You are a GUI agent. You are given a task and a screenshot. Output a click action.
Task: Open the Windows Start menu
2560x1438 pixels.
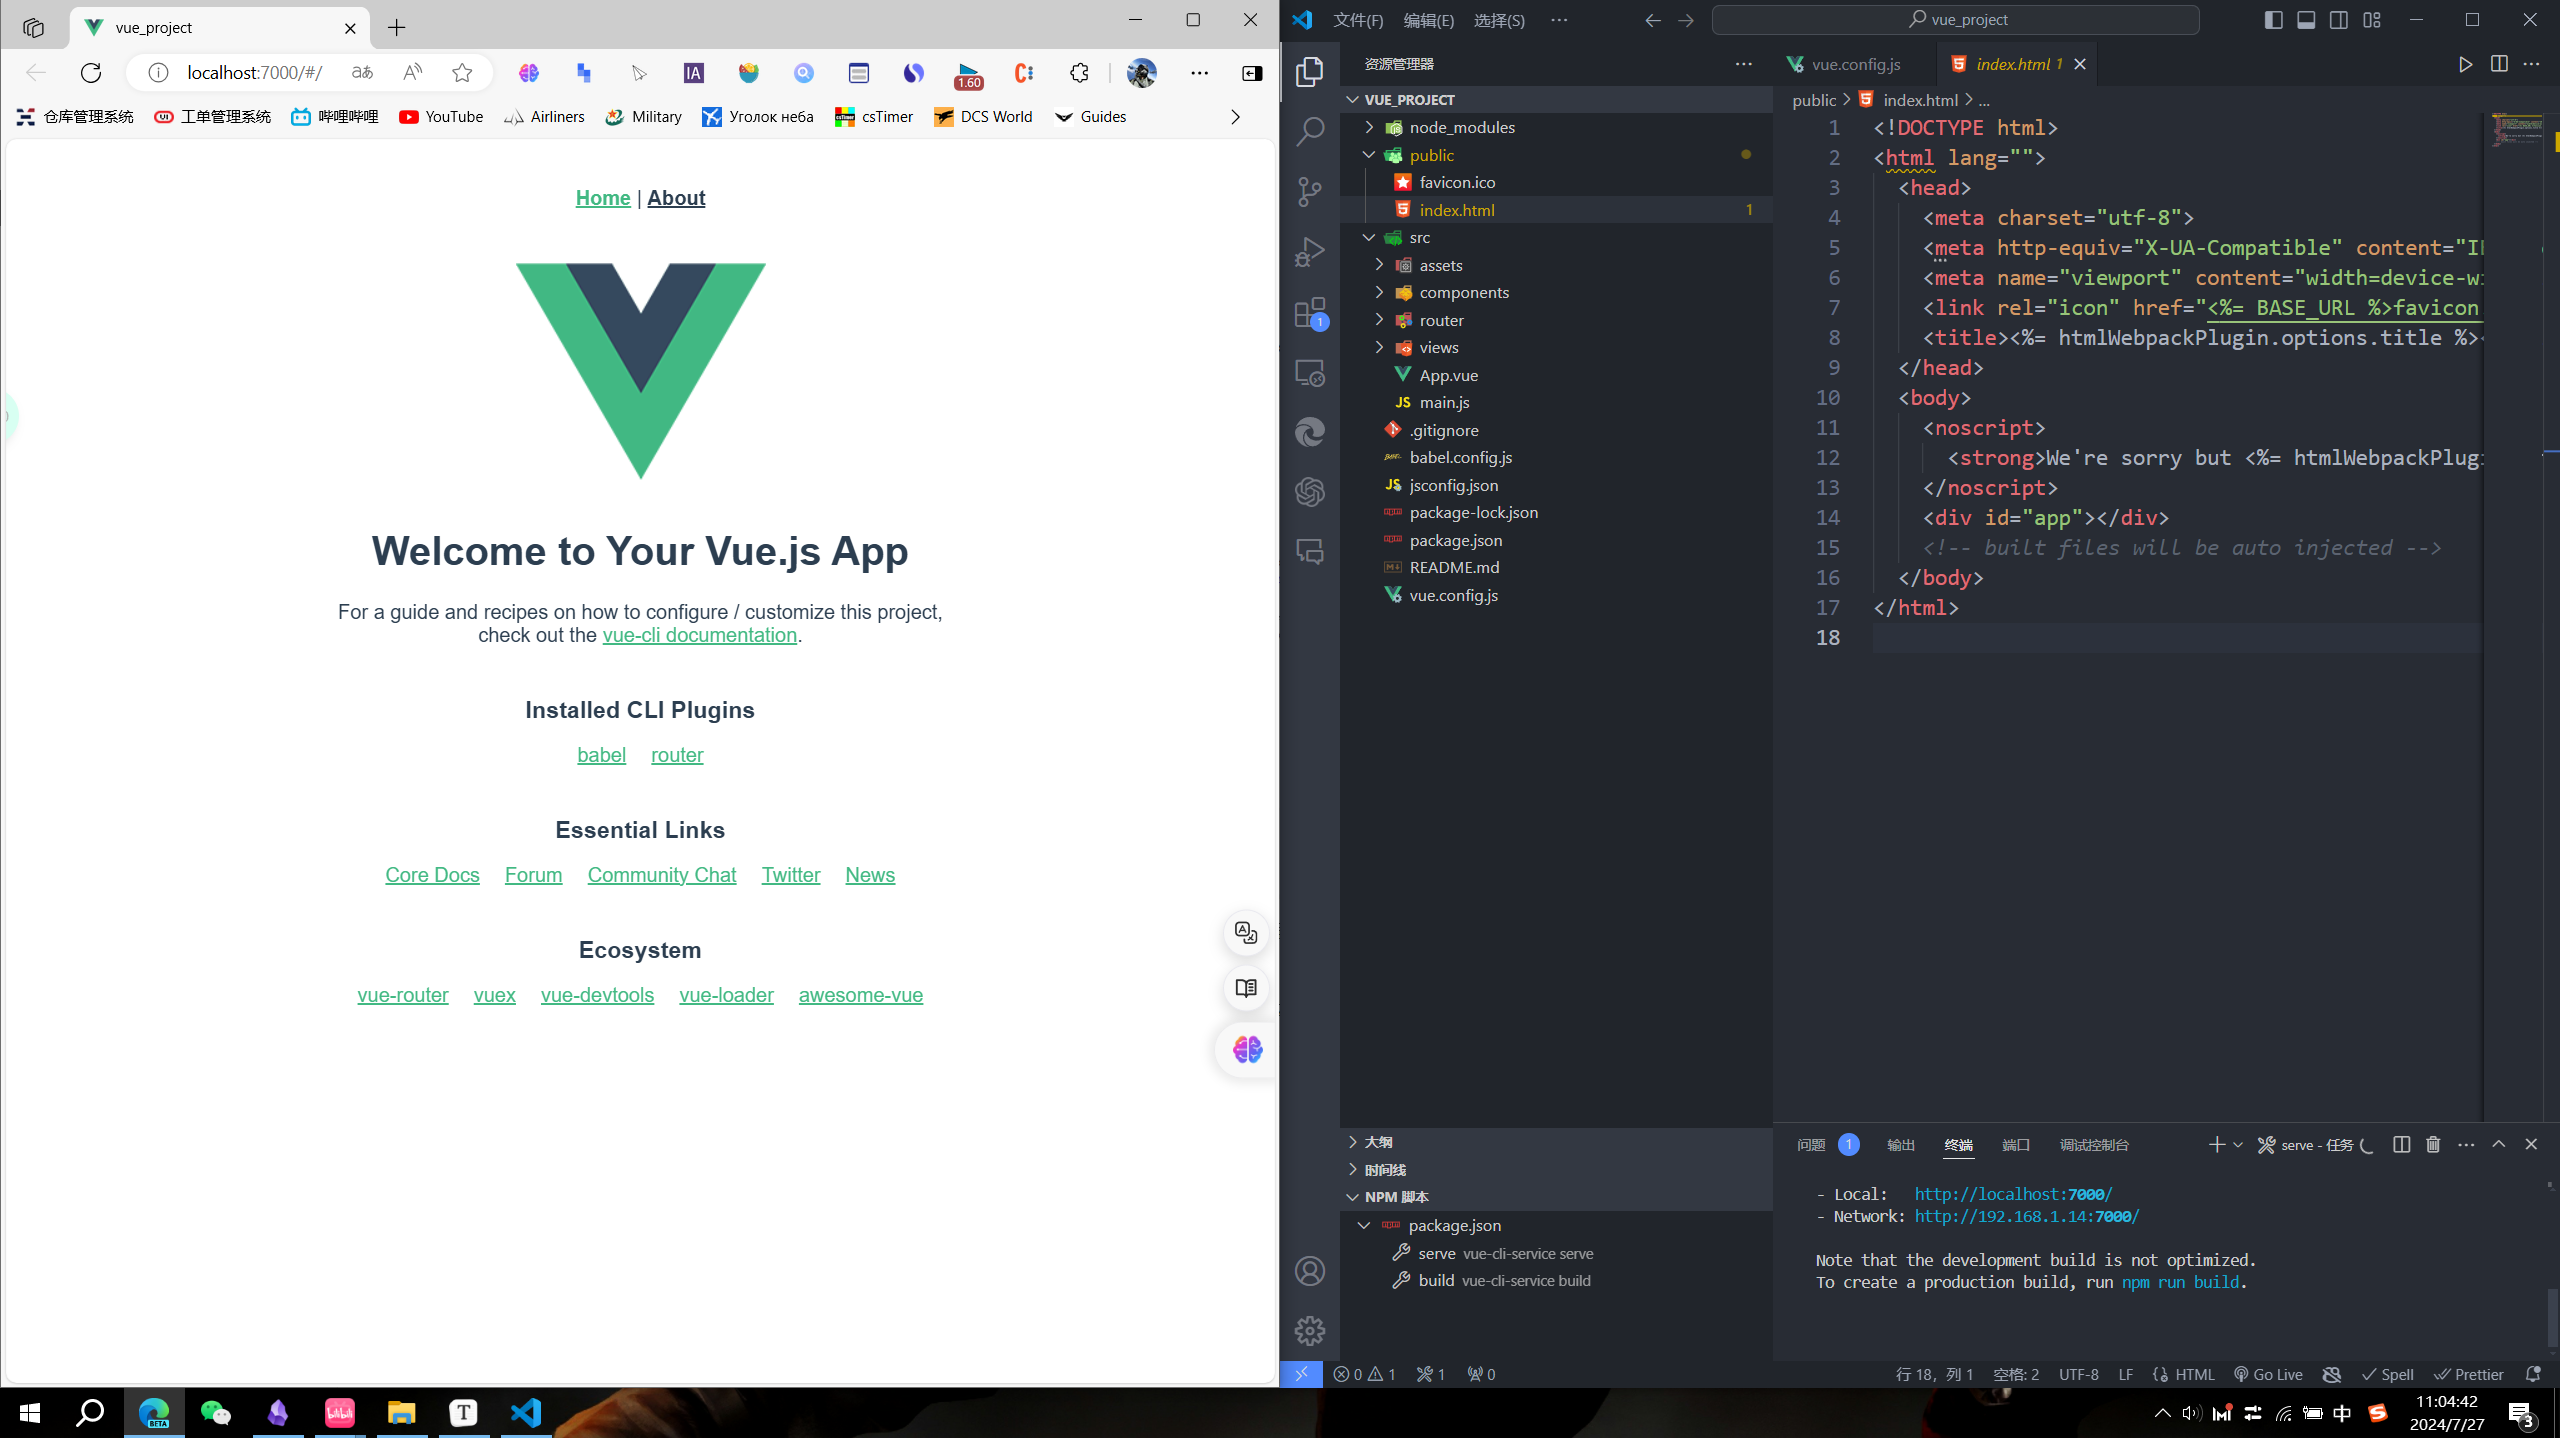click(30, 1413)
